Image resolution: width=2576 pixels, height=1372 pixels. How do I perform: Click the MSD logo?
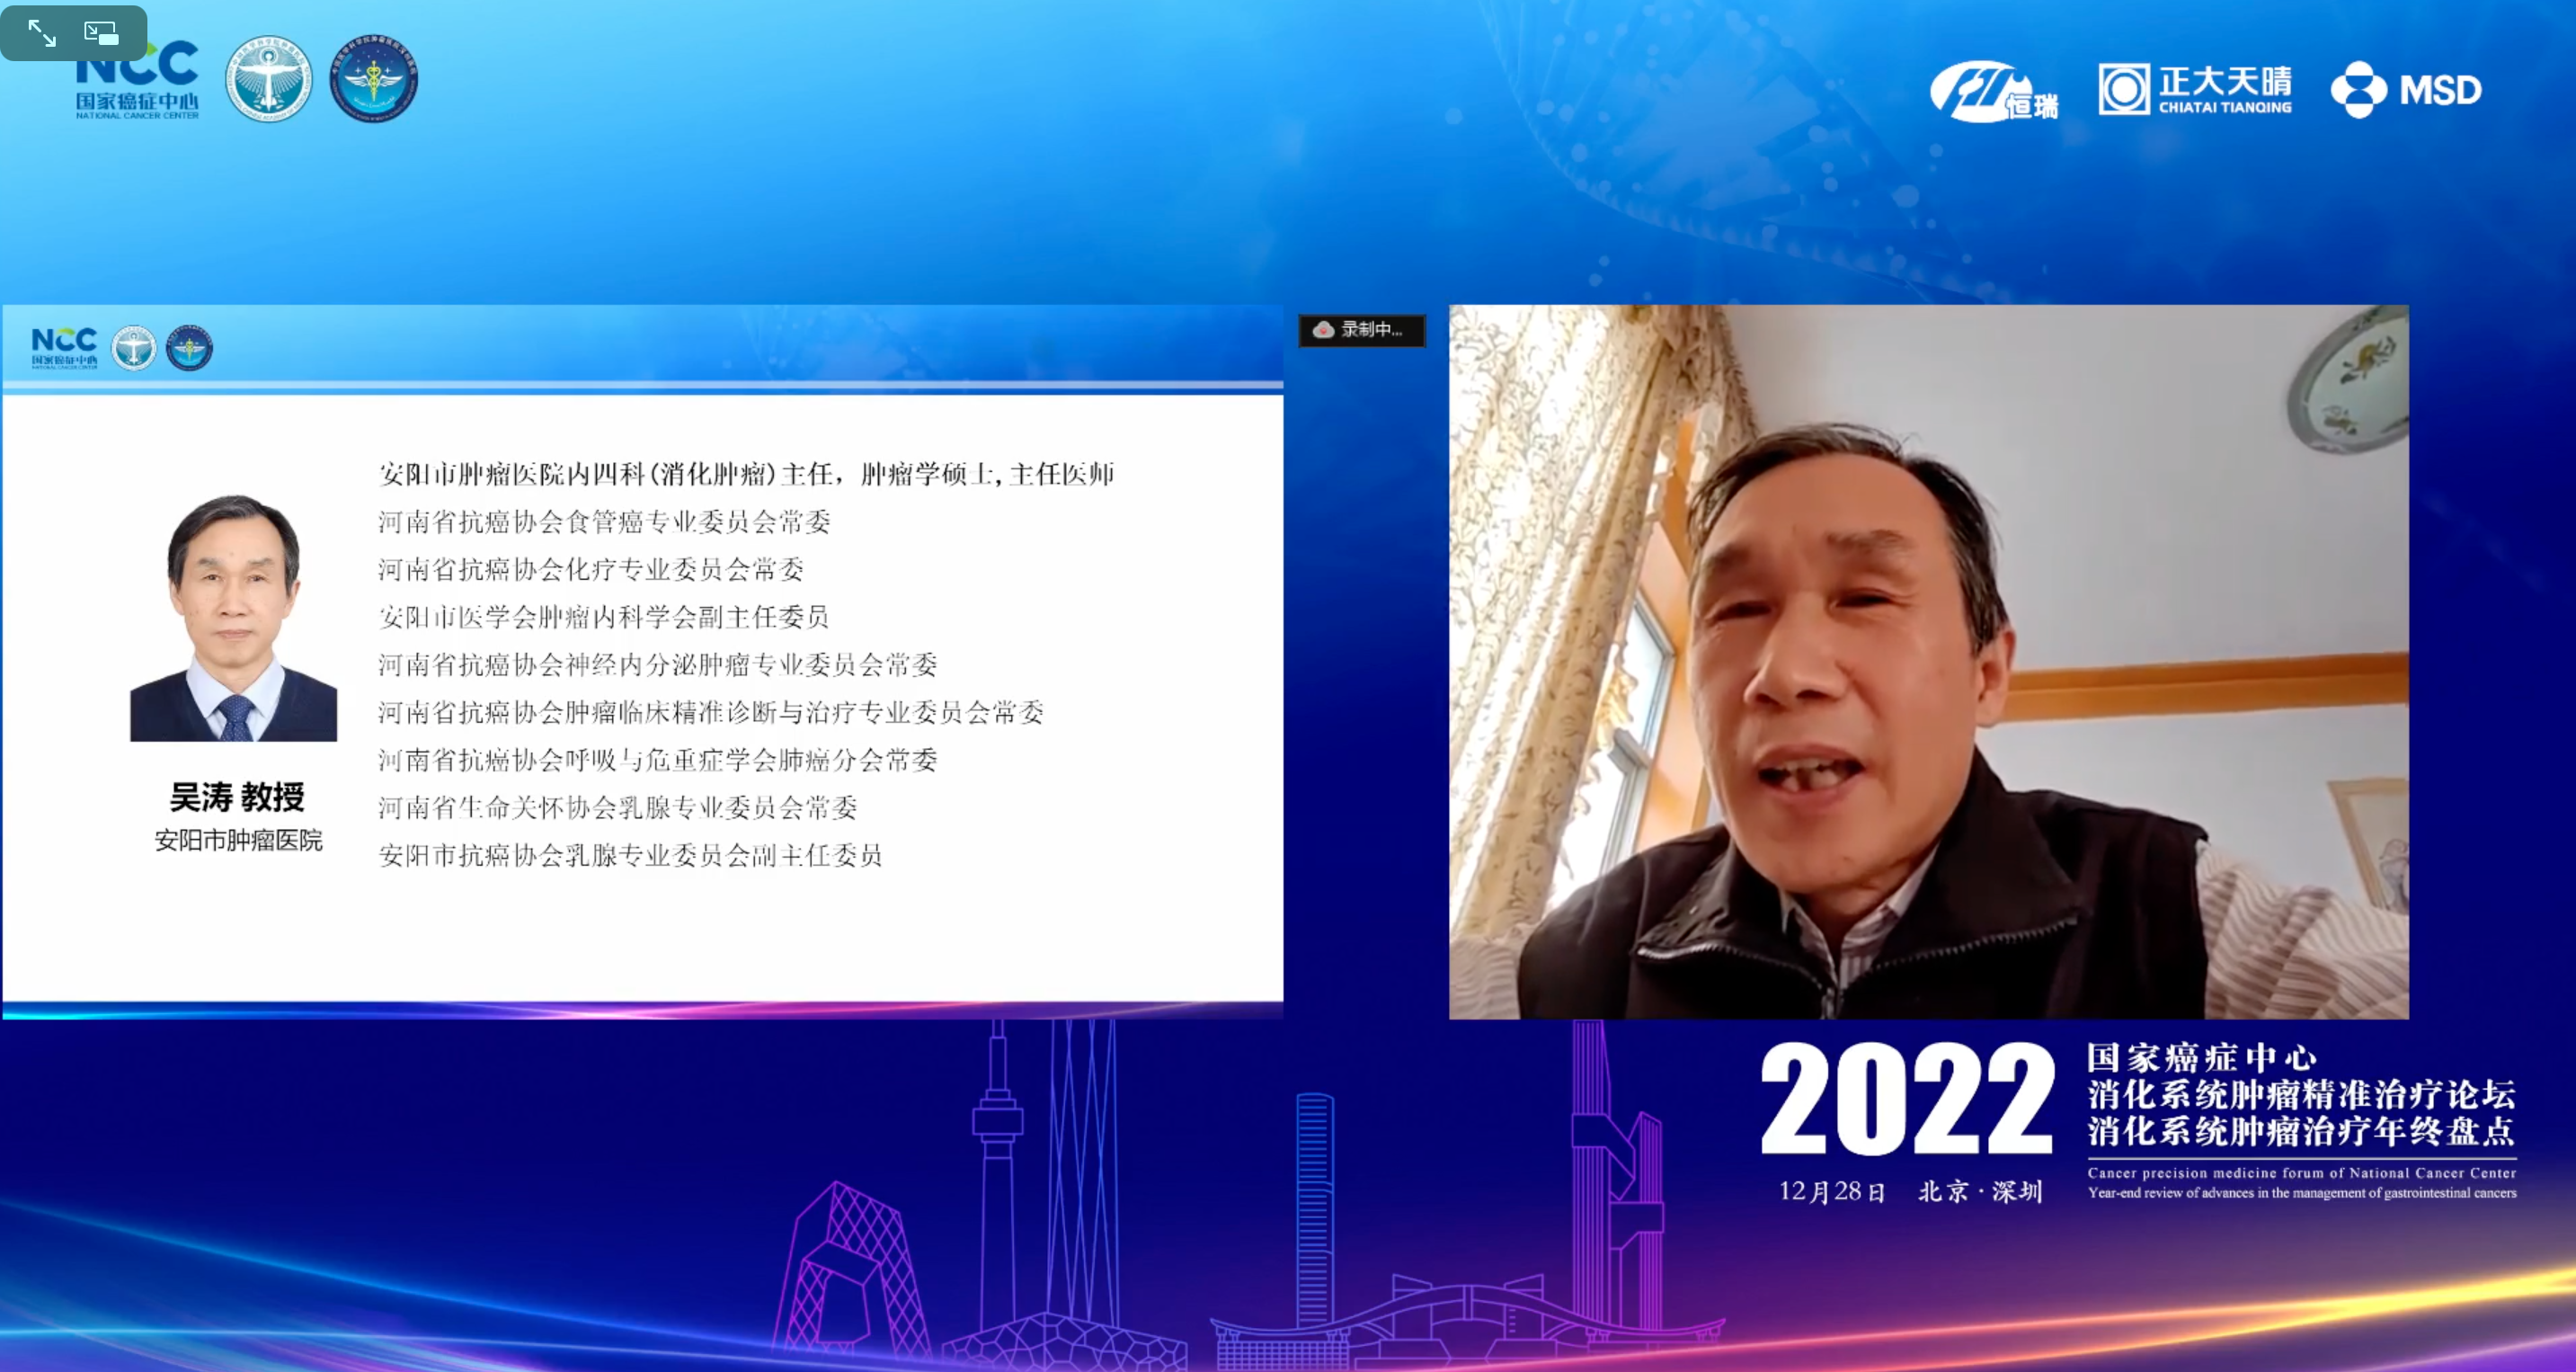point(2405,90)
